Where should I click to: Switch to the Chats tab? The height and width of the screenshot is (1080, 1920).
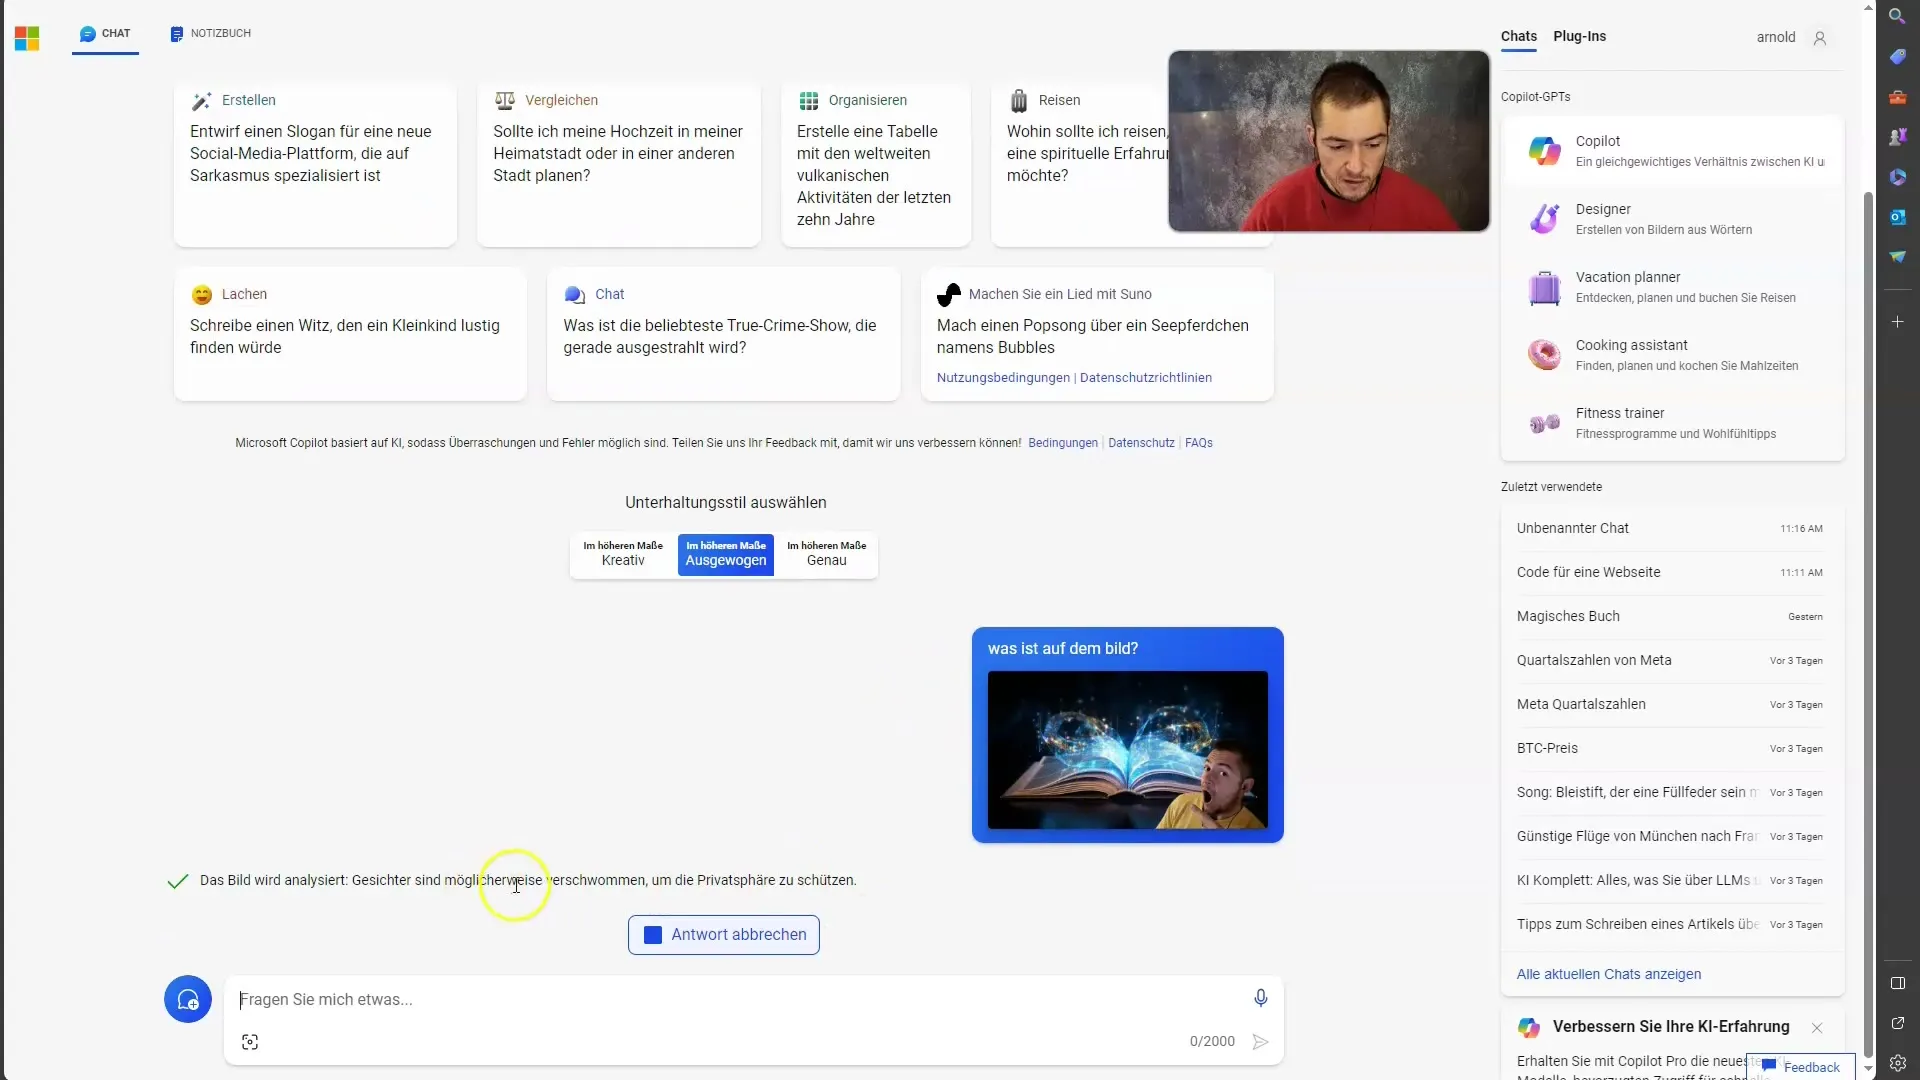tap(1518, 36)
